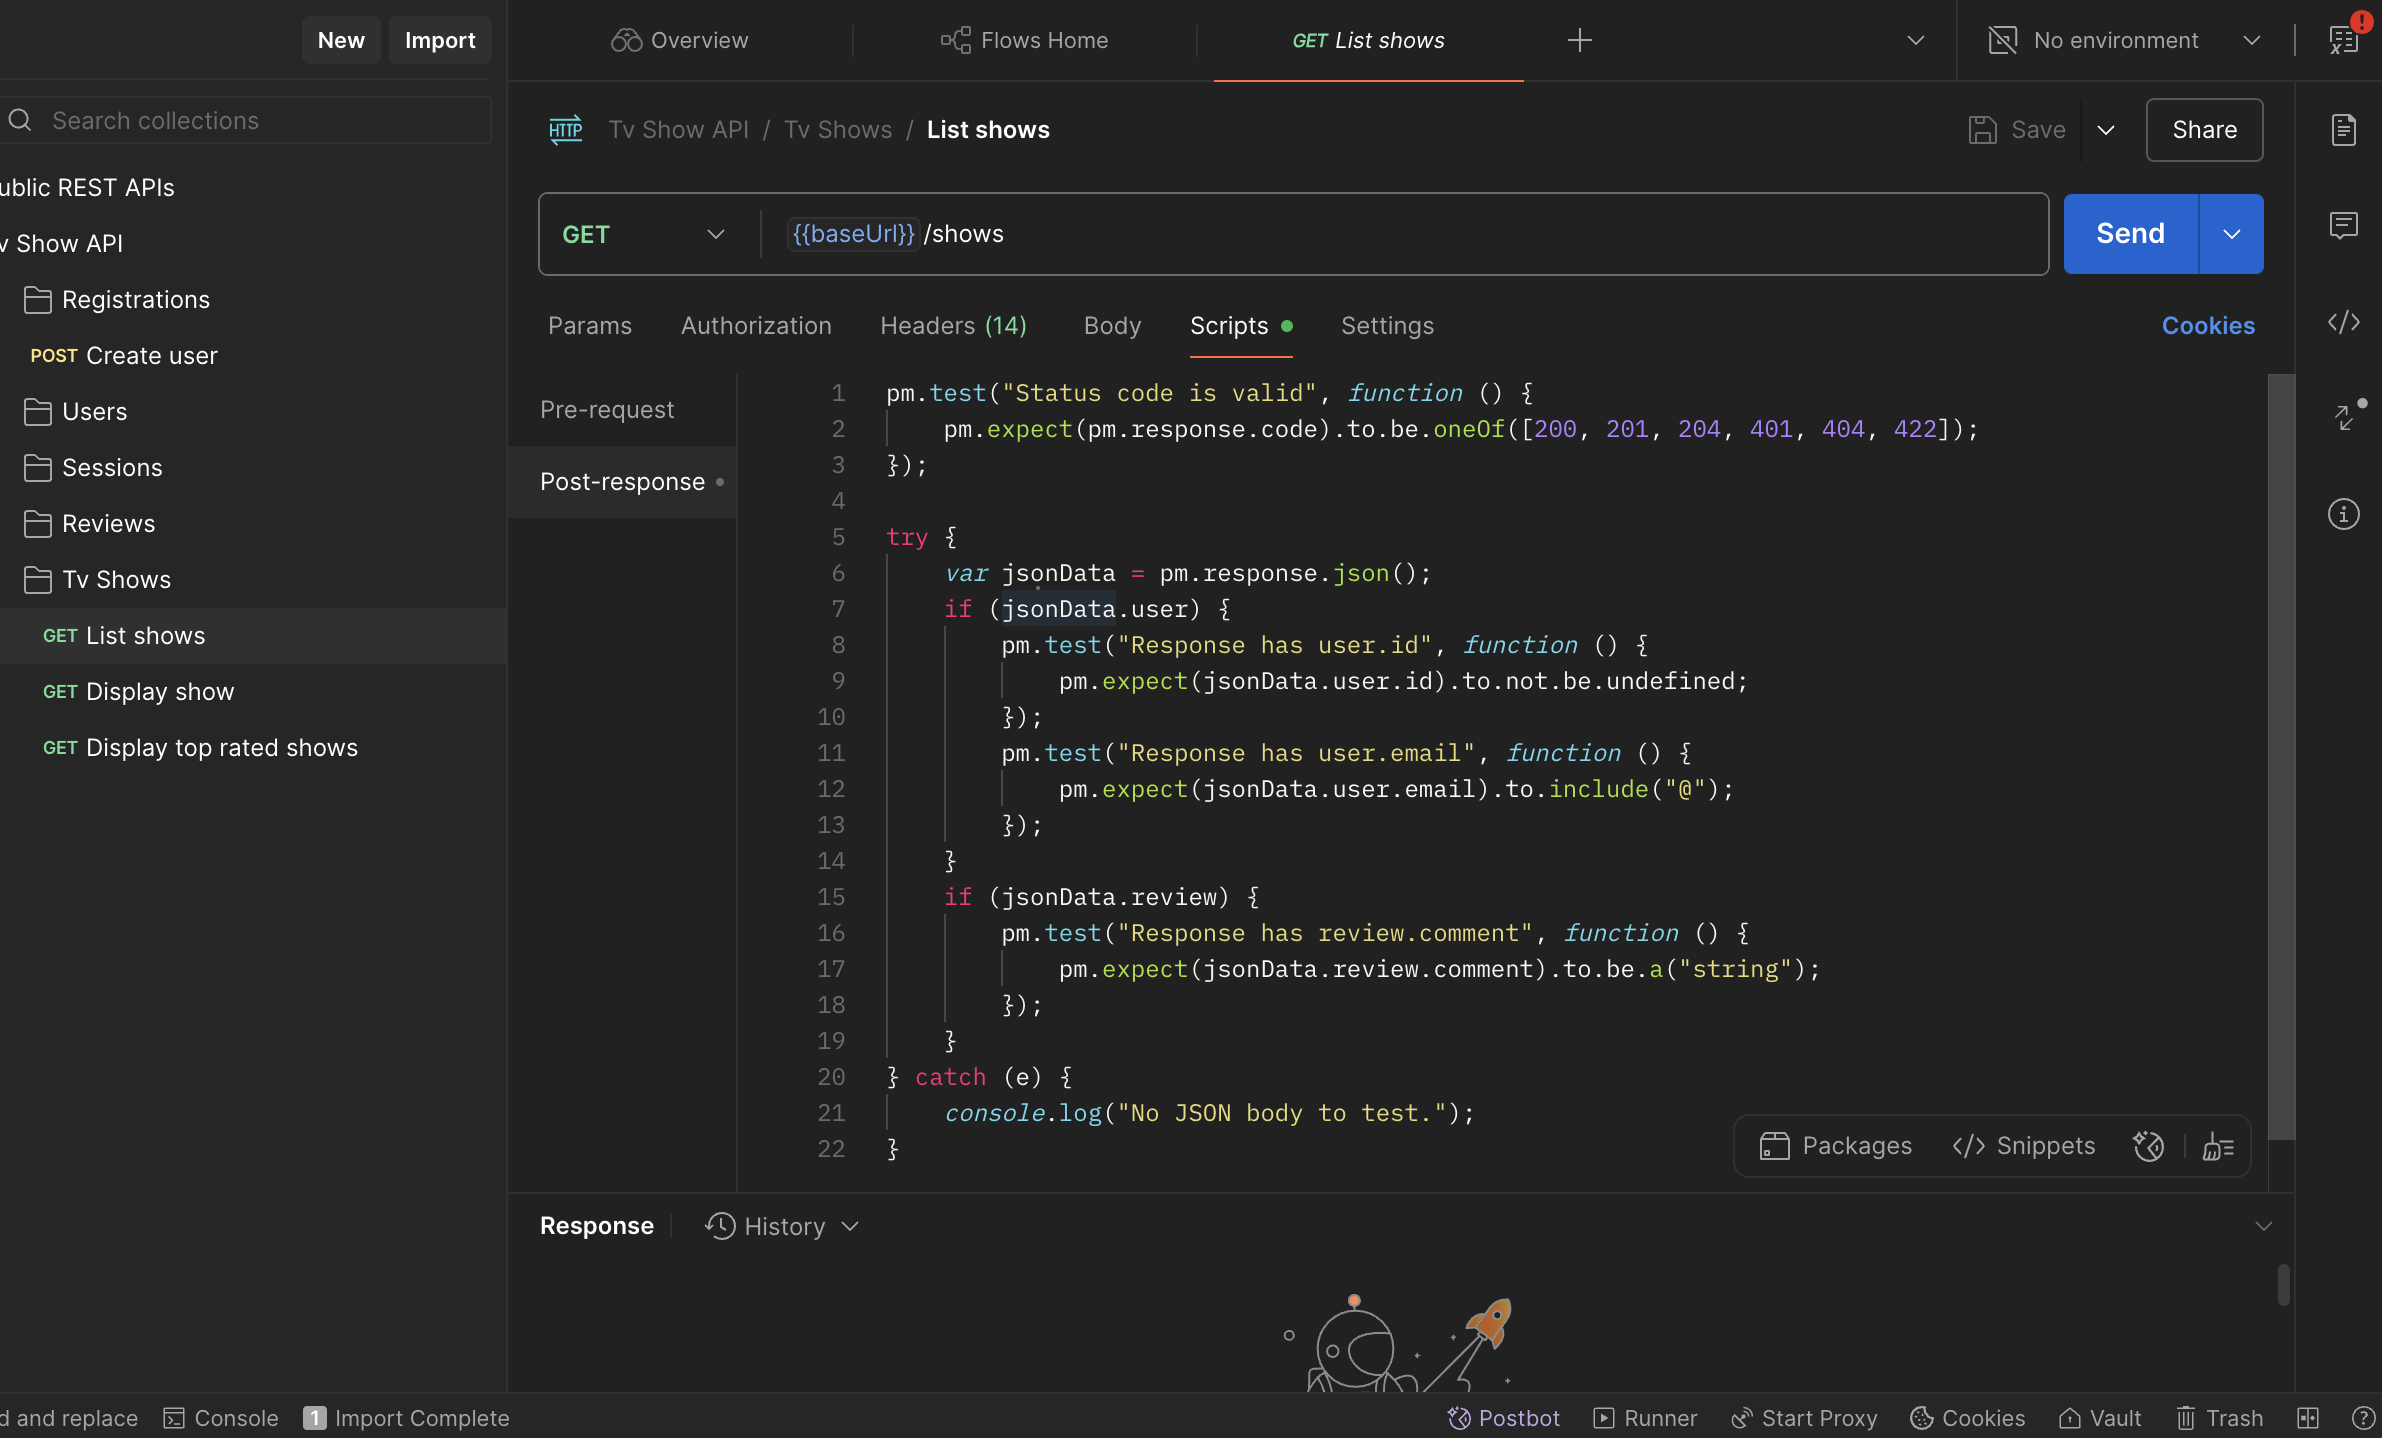Open GET Display top rated shows request
The image size is (2382, 1438).
[252, 748]
